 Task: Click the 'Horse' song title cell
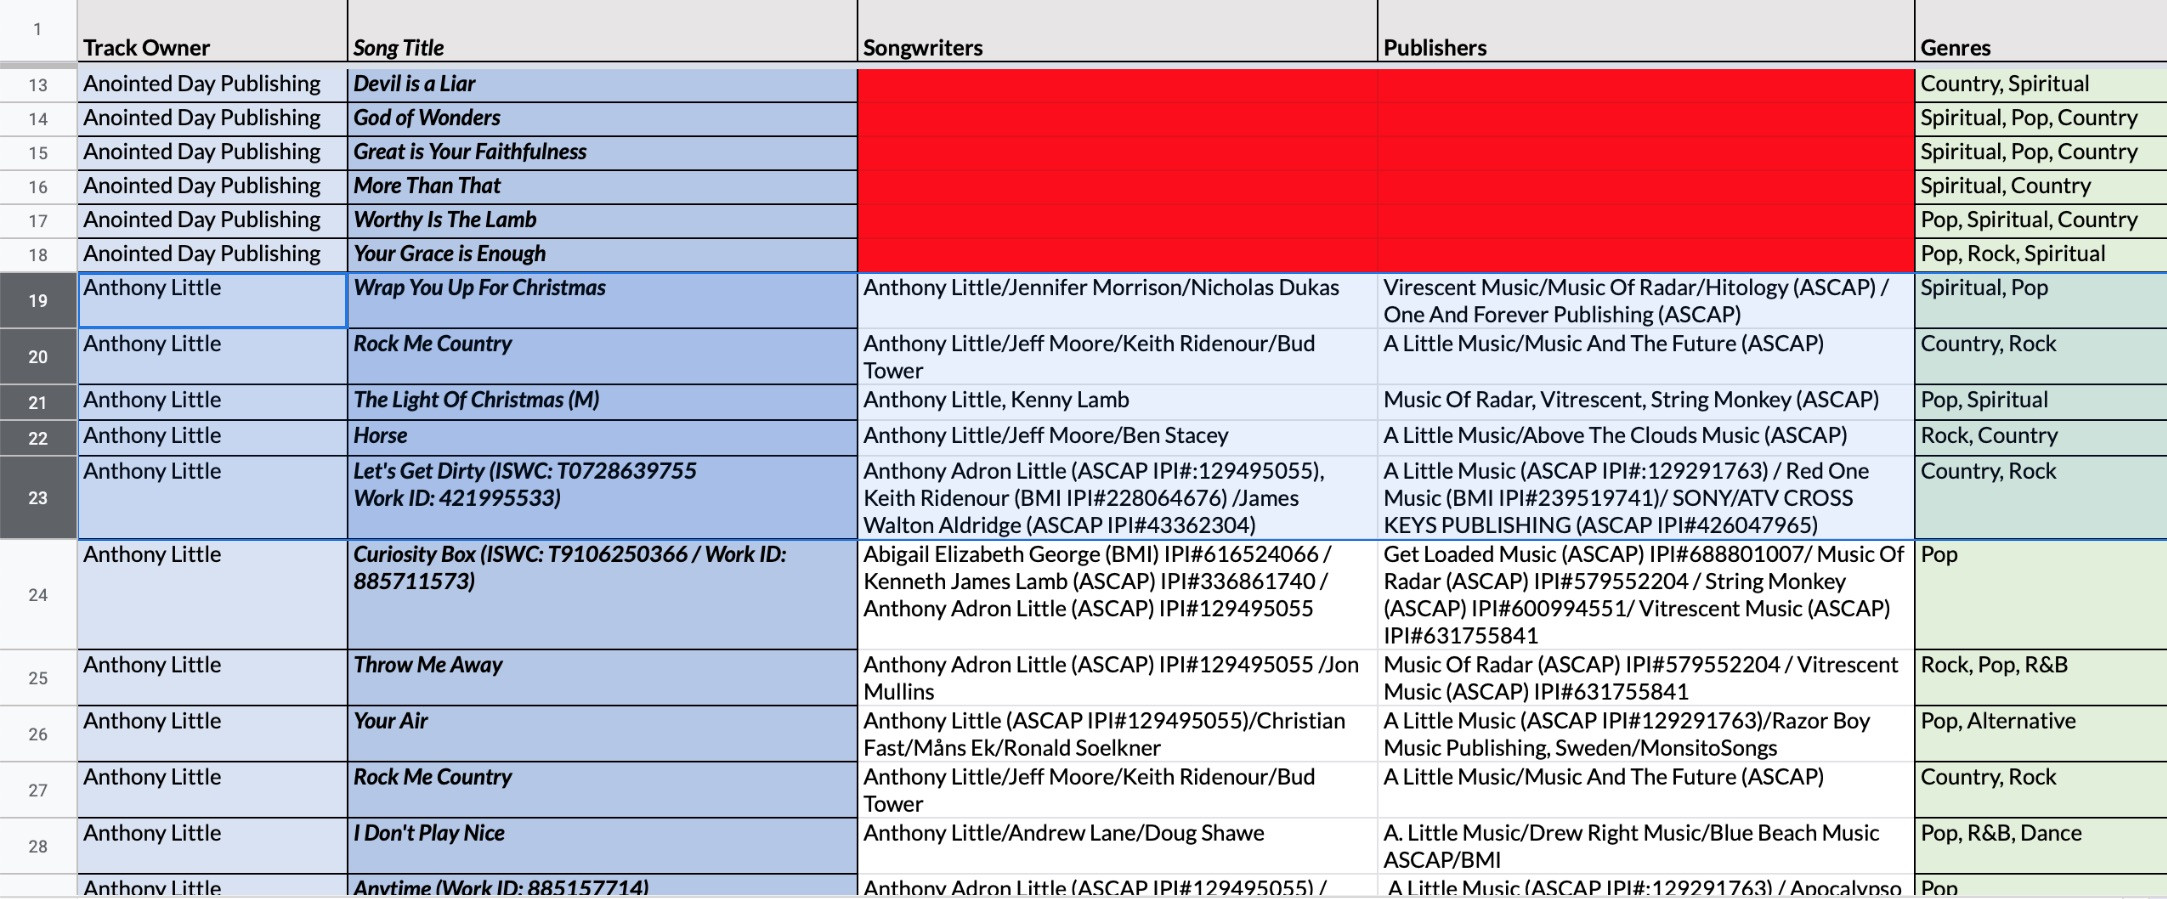[602, 438]
